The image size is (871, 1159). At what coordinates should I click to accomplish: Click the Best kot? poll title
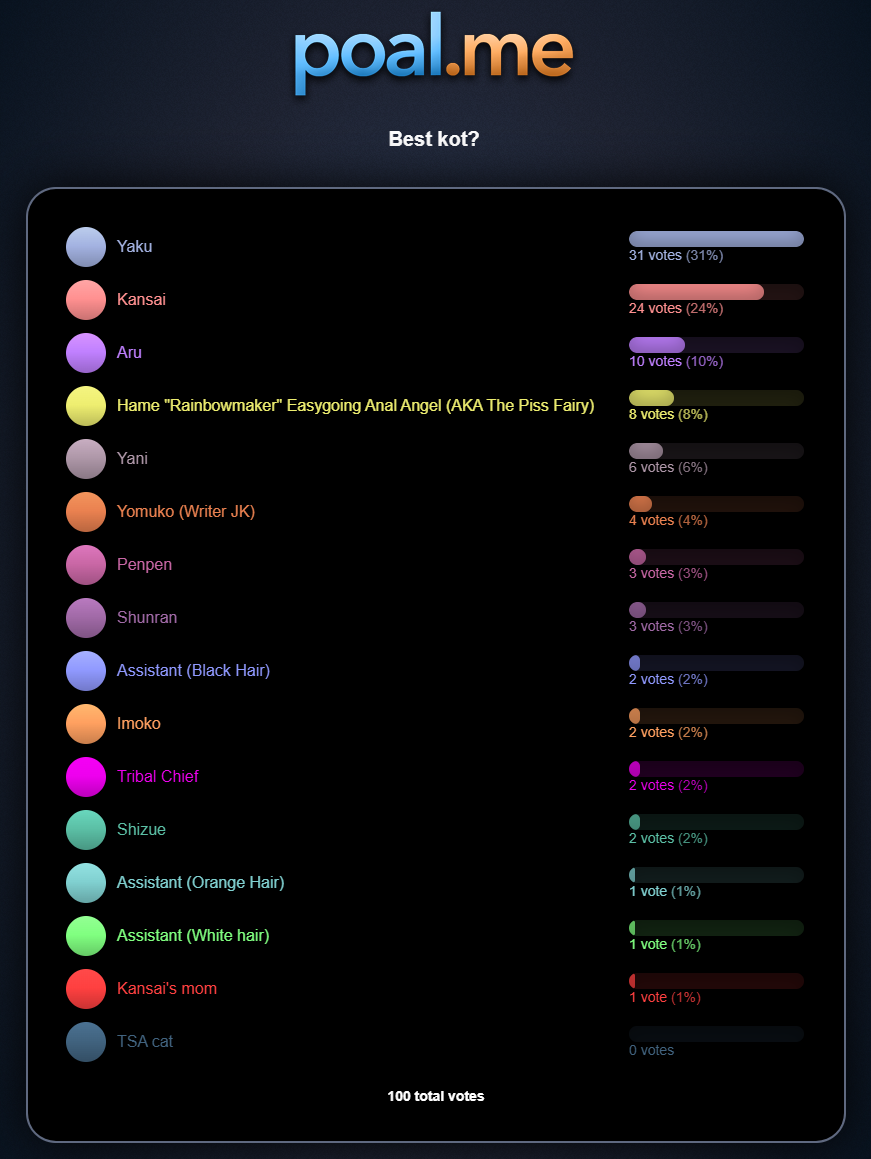pos(434,139)
